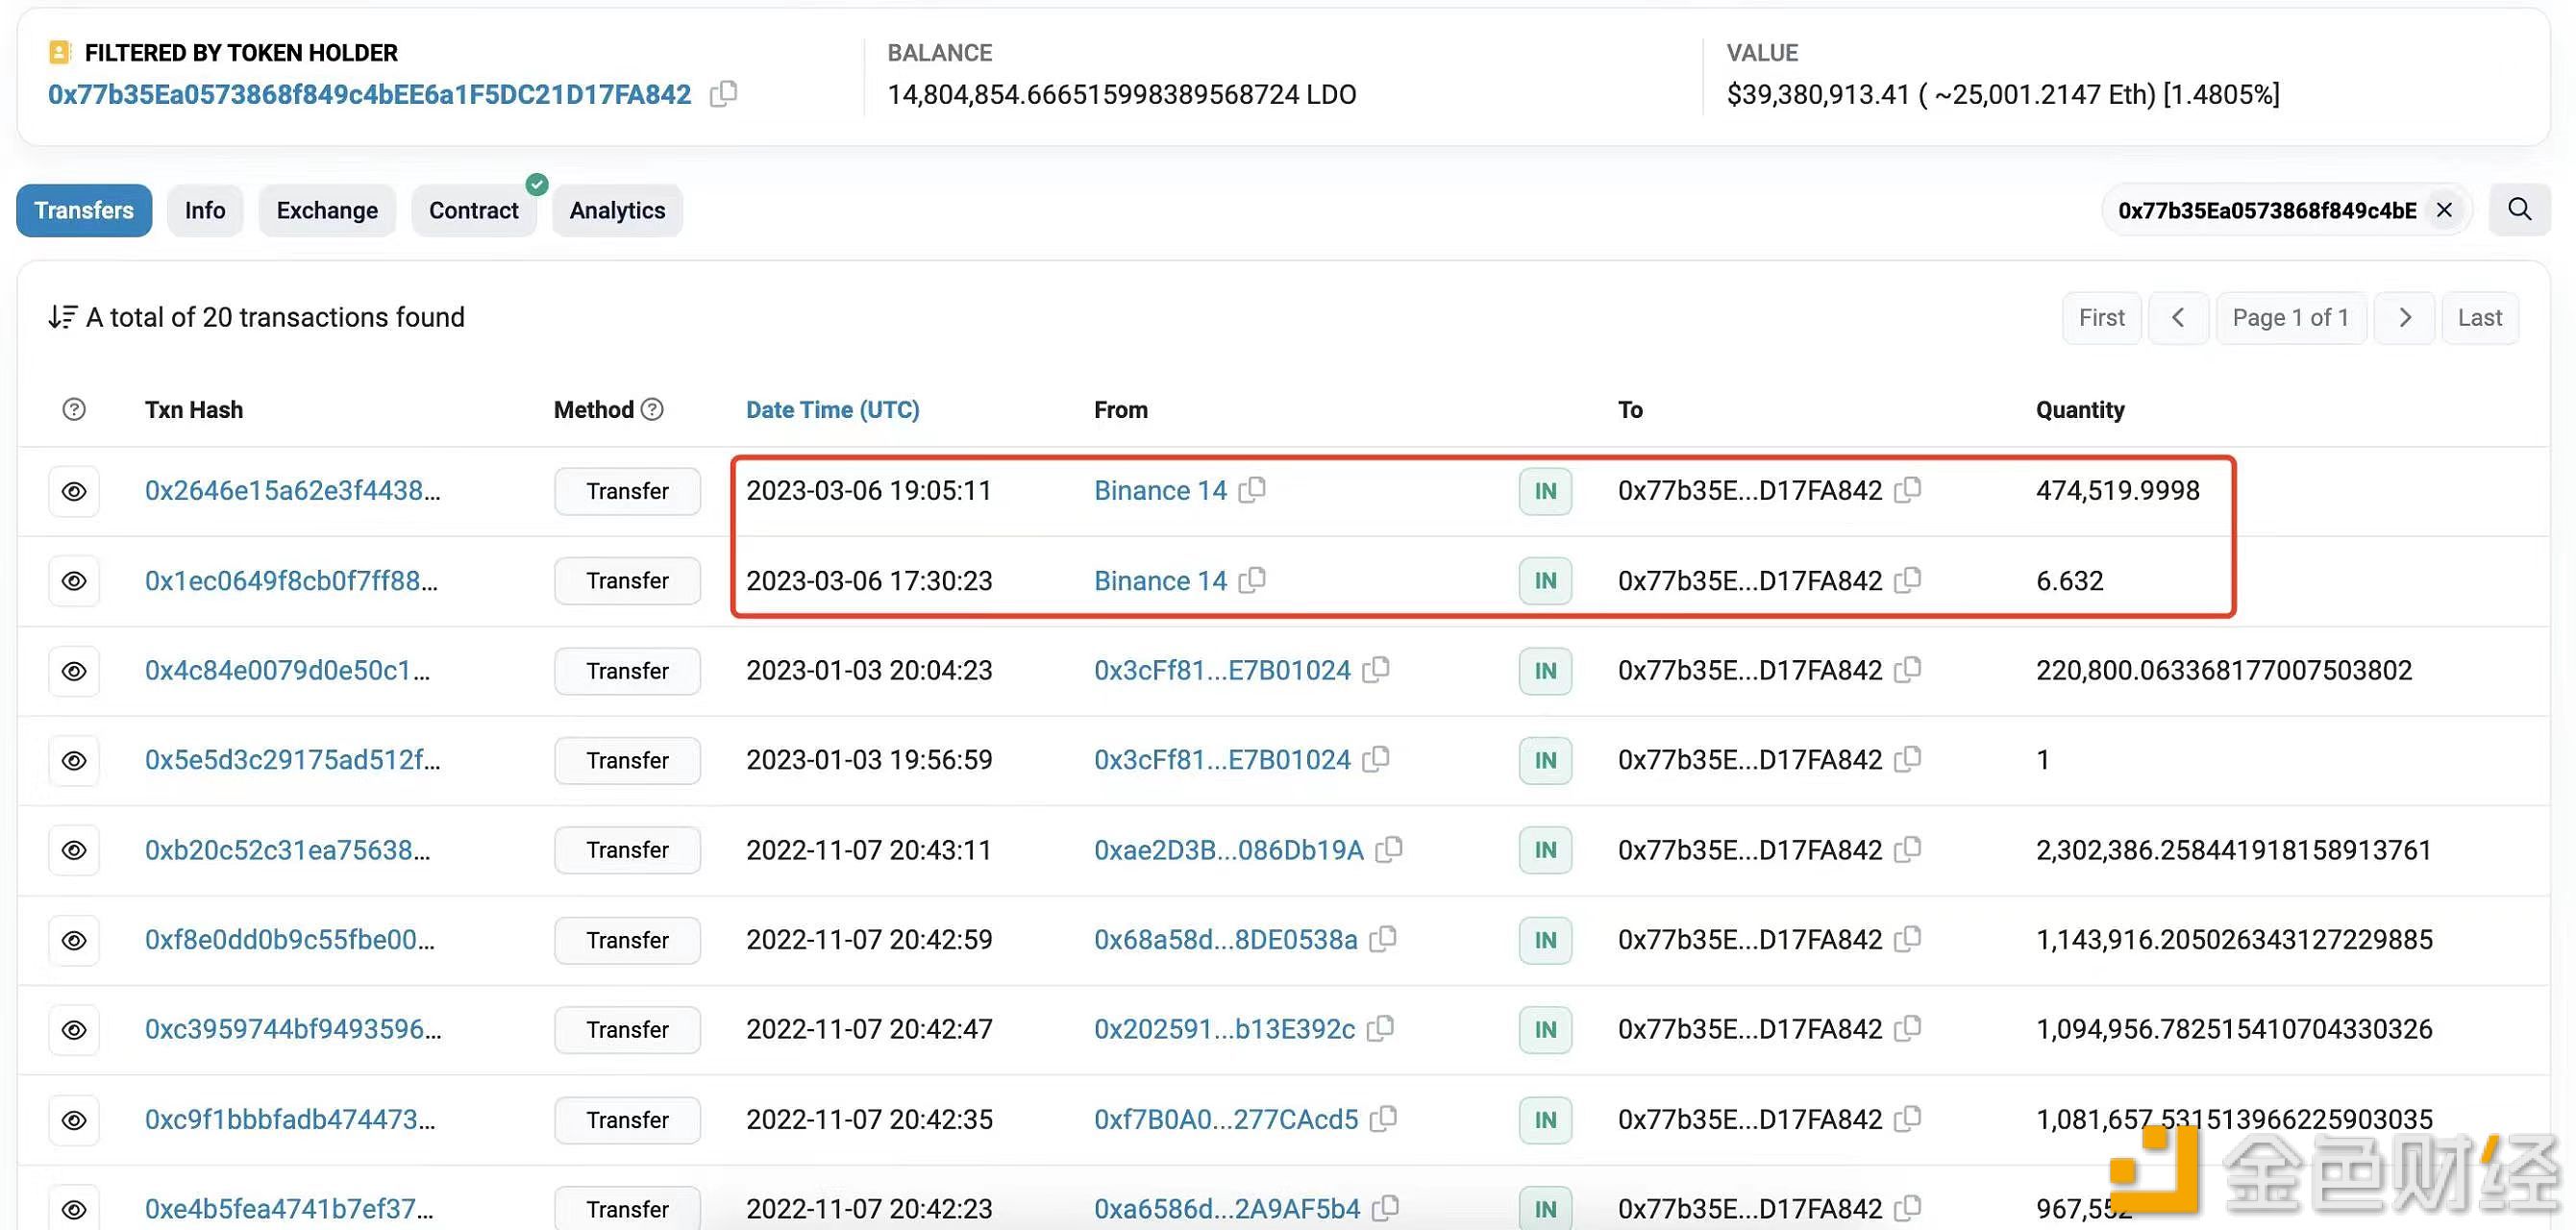Toggle the sort order icon beside total

pyautogui.click(x=62, y=317)
